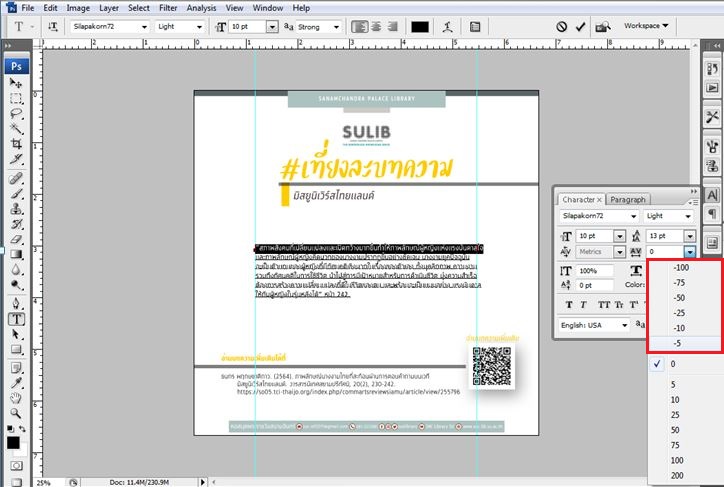The width and height of the screenshot is (724, 487).
Task: Open leading 13 pt dropdown in Character panel
Action: click(689, 236)
